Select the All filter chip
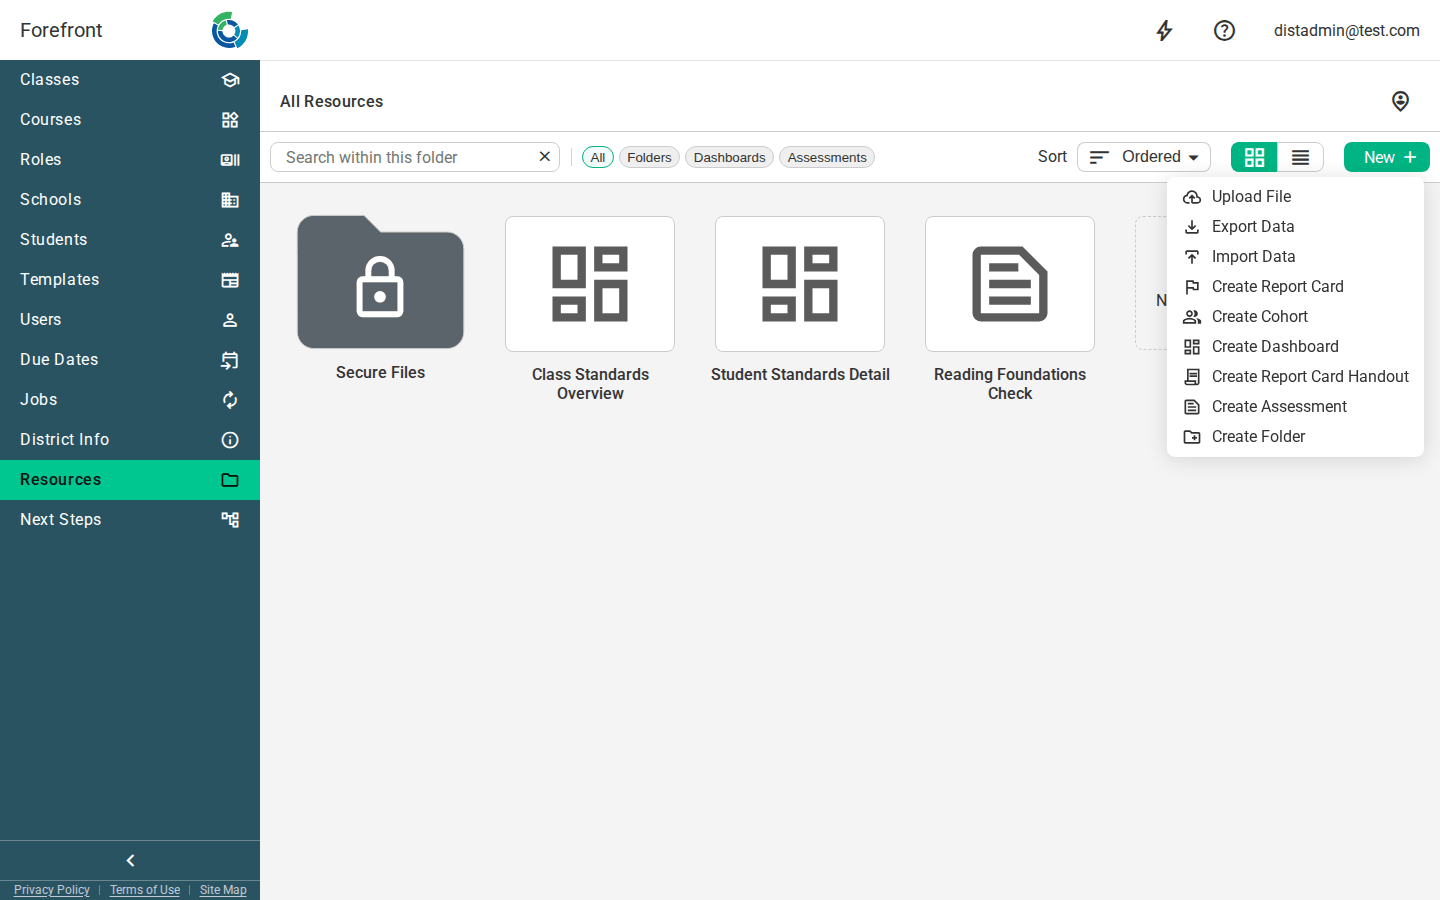This screenshot has height=900, width=1440. point(598,157)
